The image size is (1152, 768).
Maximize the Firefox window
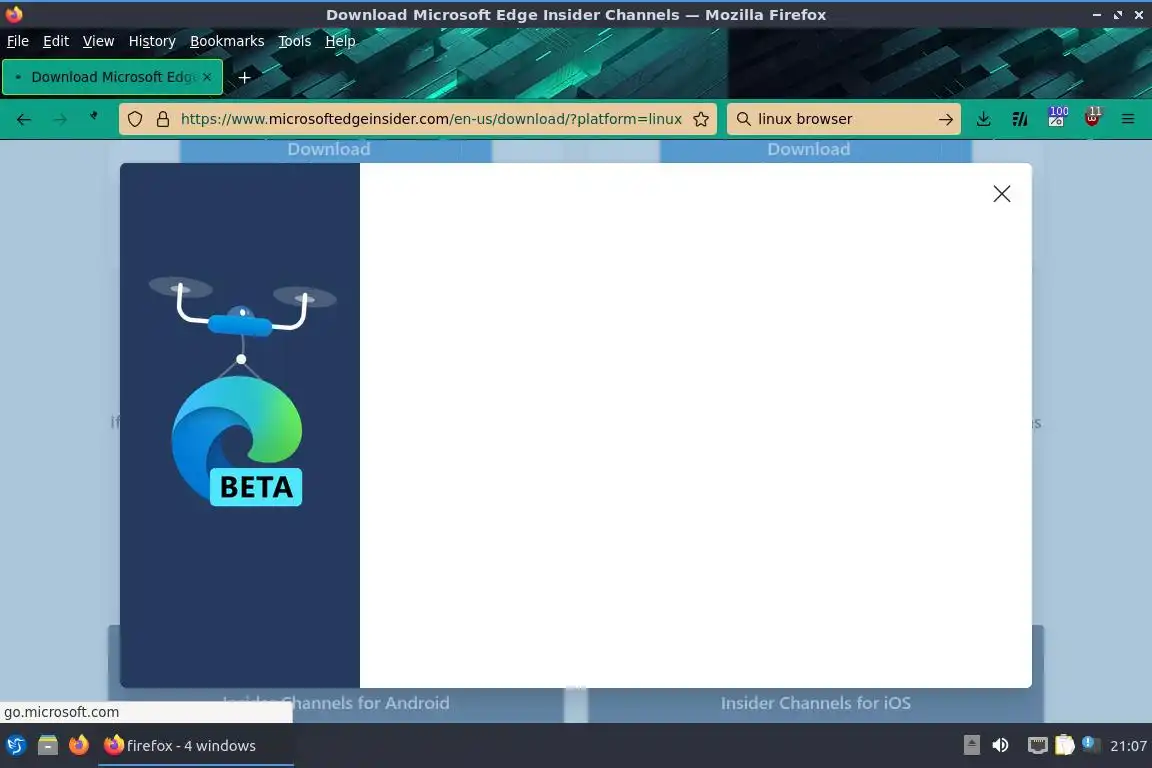tap(1117, 15)
